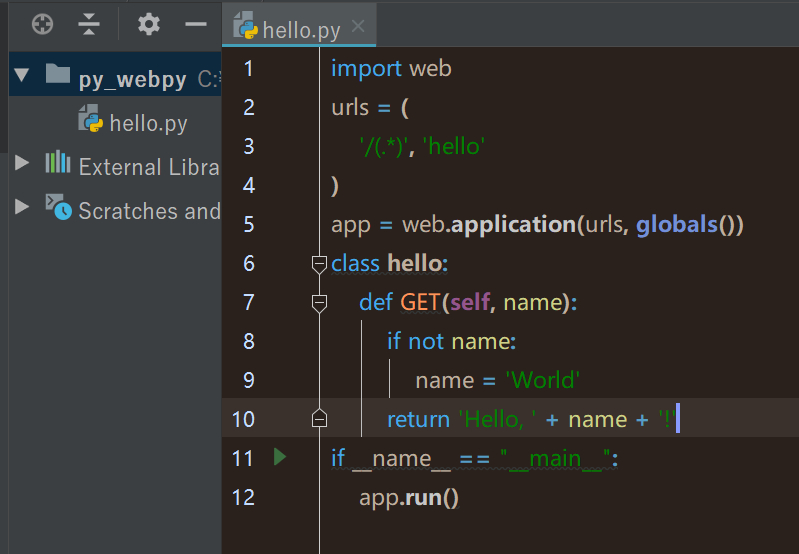
Task: Click the Python file icon beside hello.py in tree
Action: 91,122
